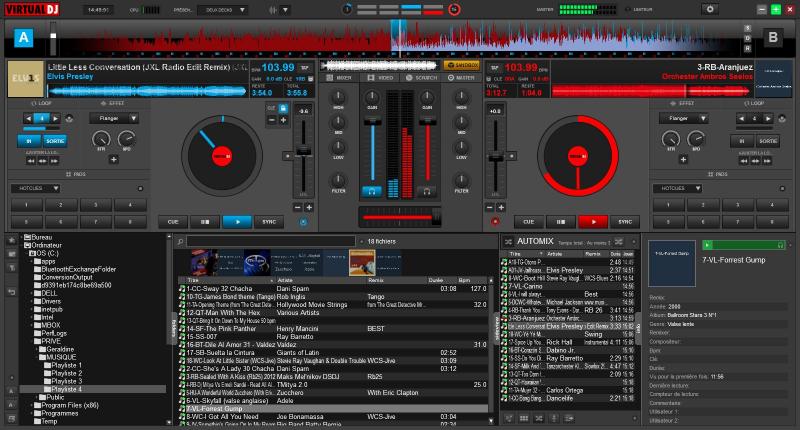Switch to the MIXER tab
800x430 pixels.
pos(339,78)
